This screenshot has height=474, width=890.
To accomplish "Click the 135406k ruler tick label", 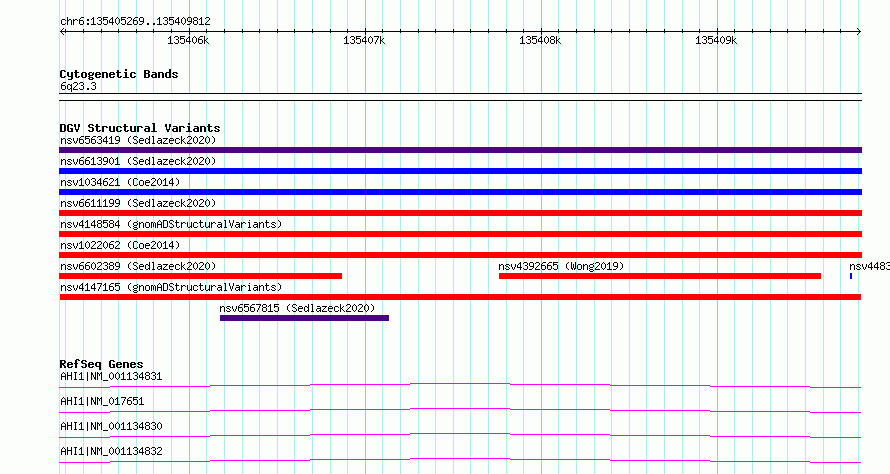I will [x=188, y=40].
